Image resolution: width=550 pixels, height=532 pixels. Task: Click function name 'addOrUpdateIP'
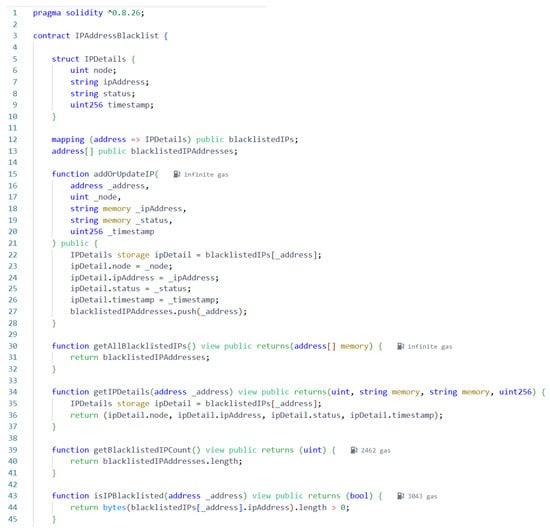124,174
